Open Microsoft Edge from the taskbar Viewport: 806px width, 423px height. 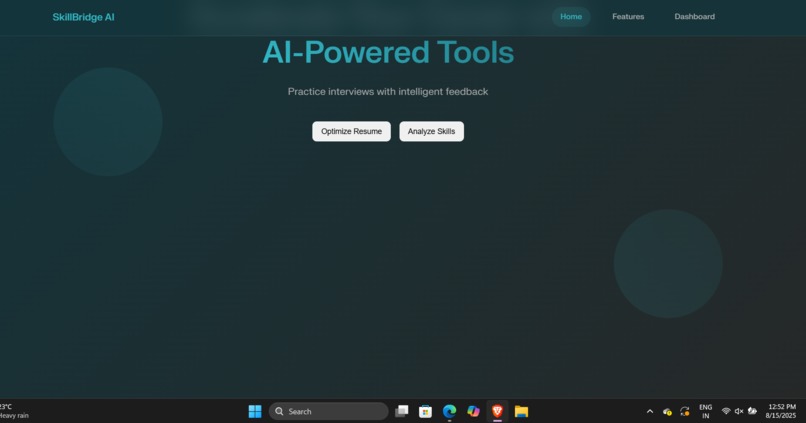449,411
